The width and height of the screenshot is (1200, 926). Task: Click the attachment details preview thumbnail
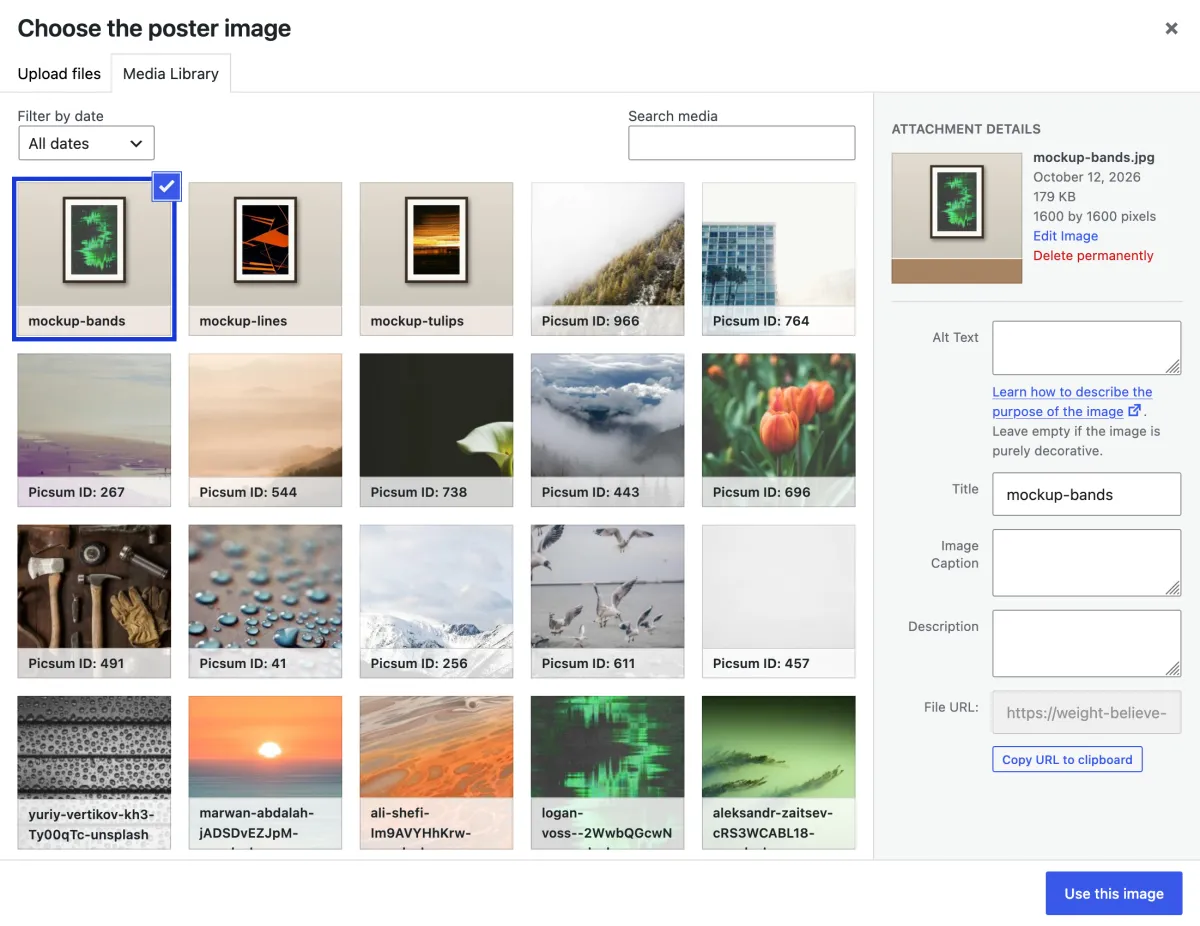coord(957,218)
